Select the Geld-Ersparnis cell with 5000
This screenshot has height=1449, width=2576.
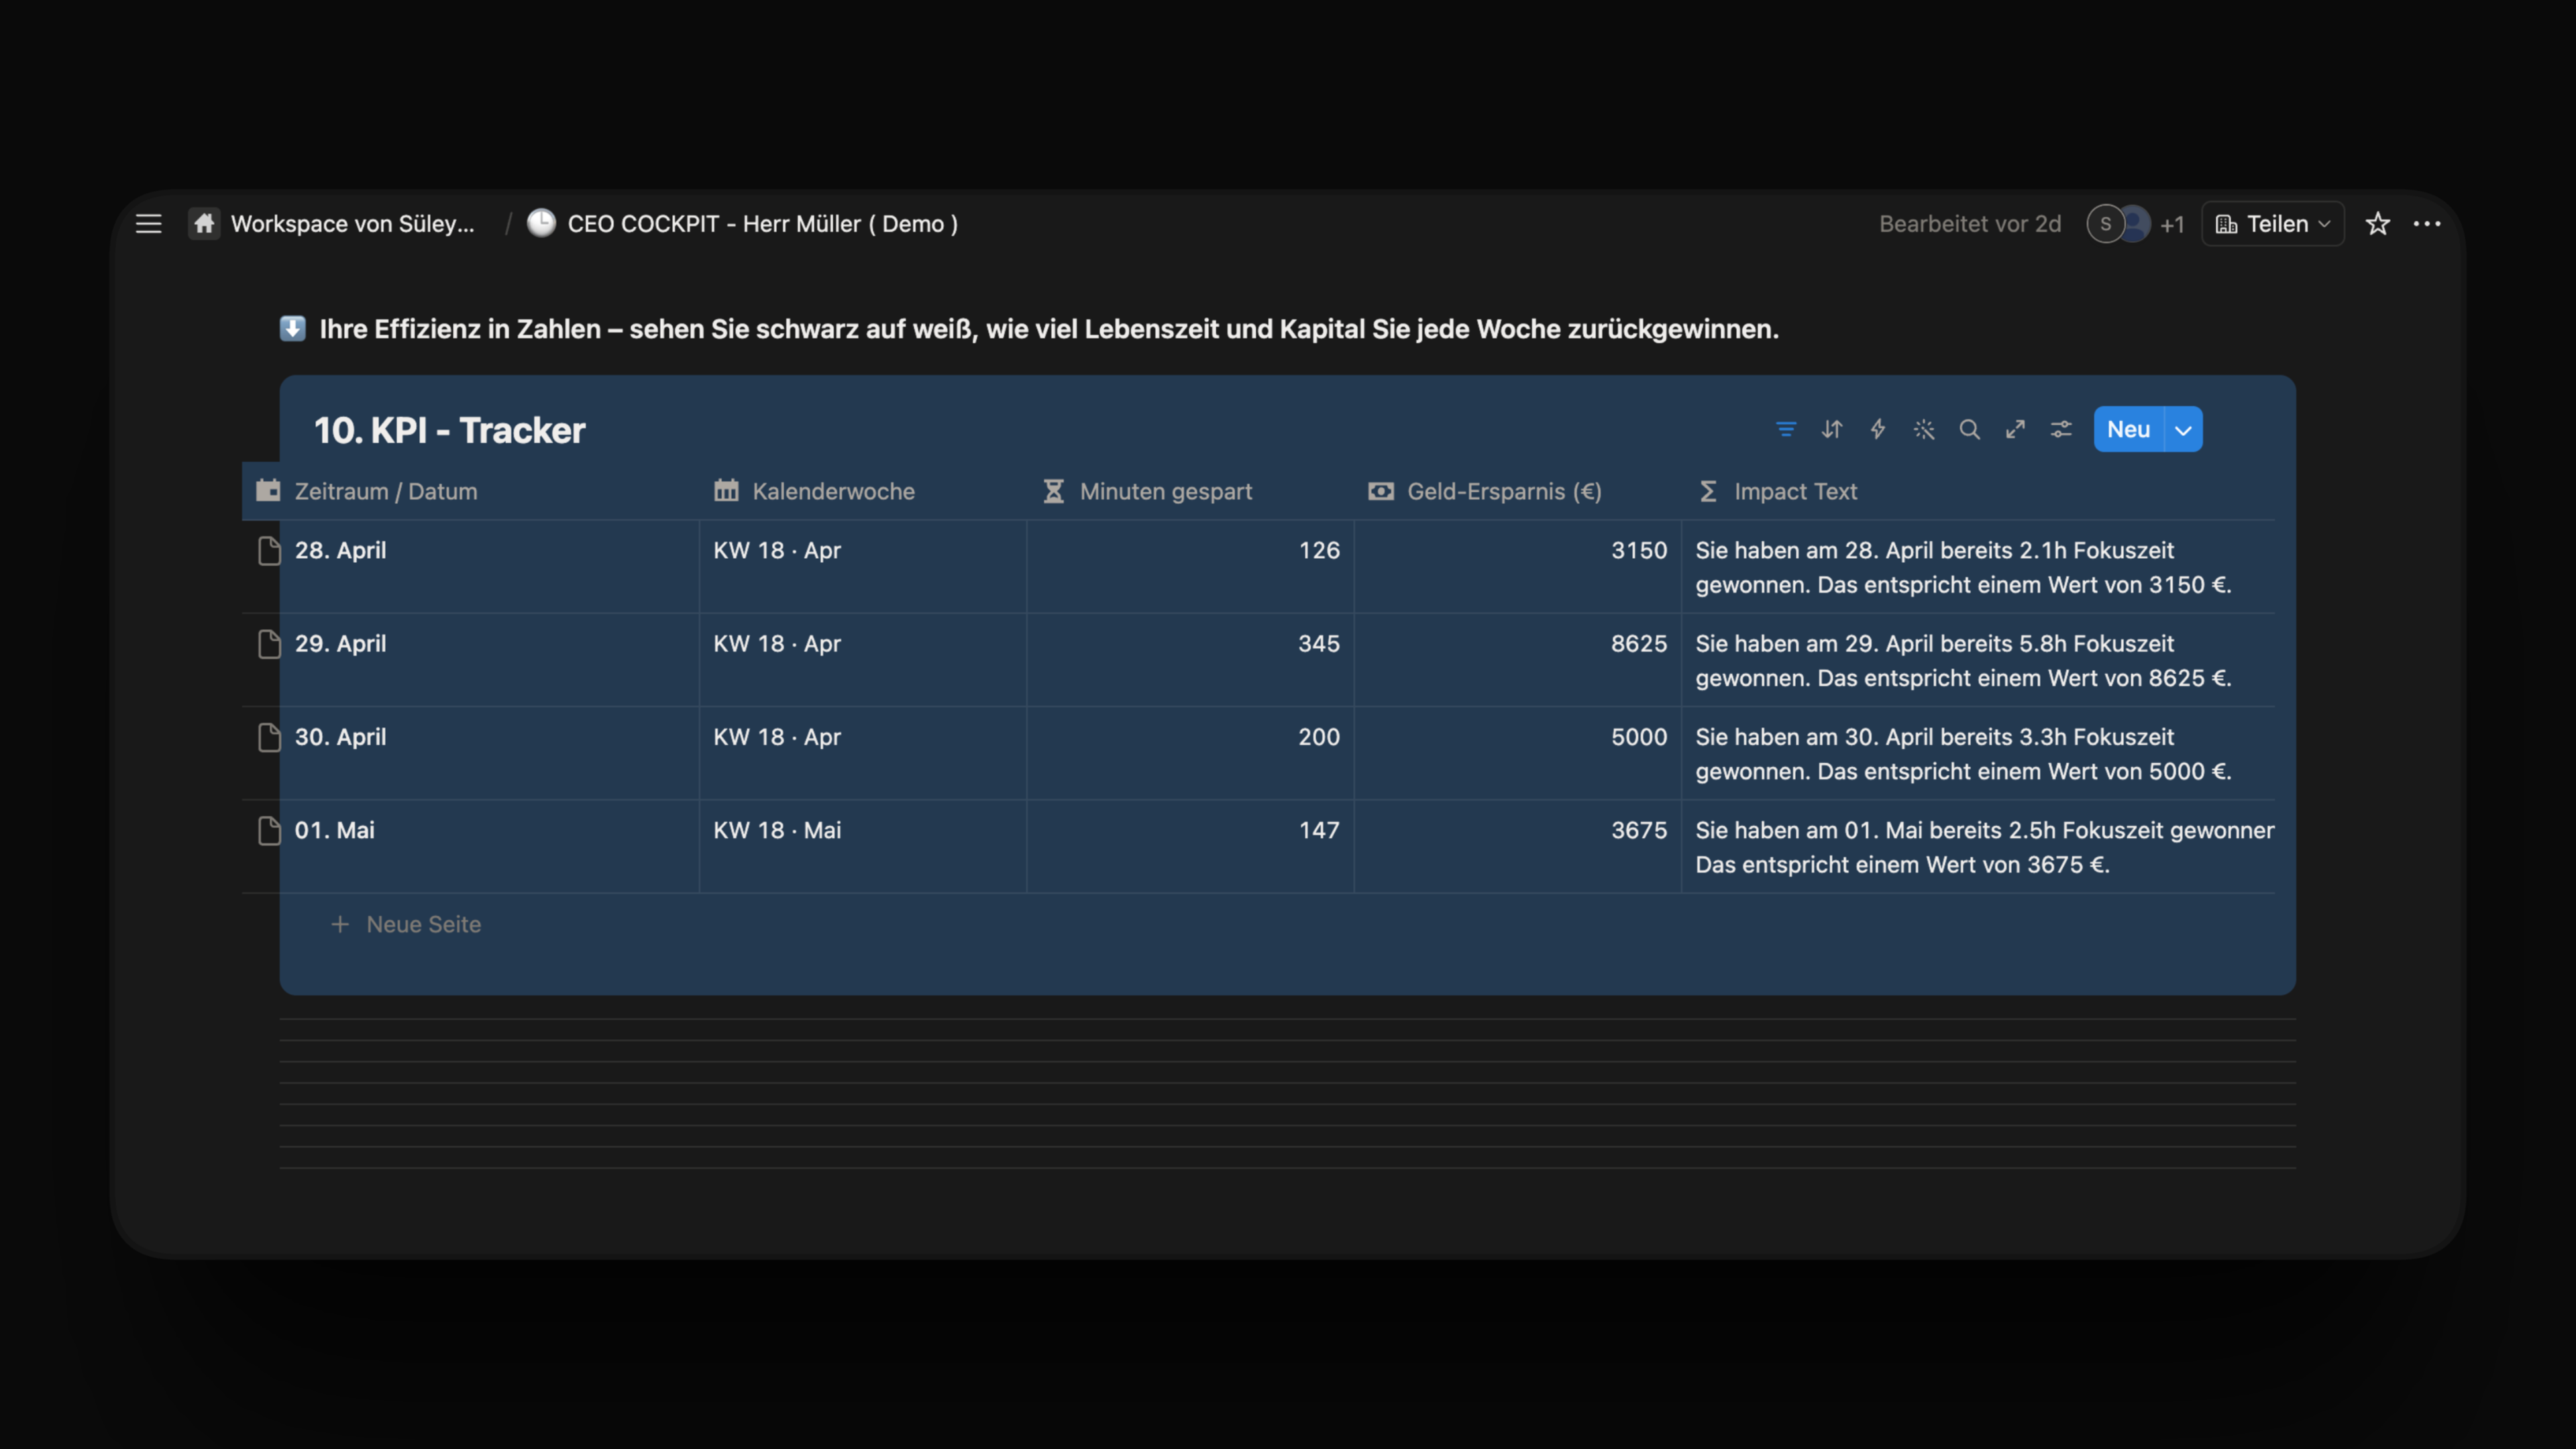(x=1518, y=754)
